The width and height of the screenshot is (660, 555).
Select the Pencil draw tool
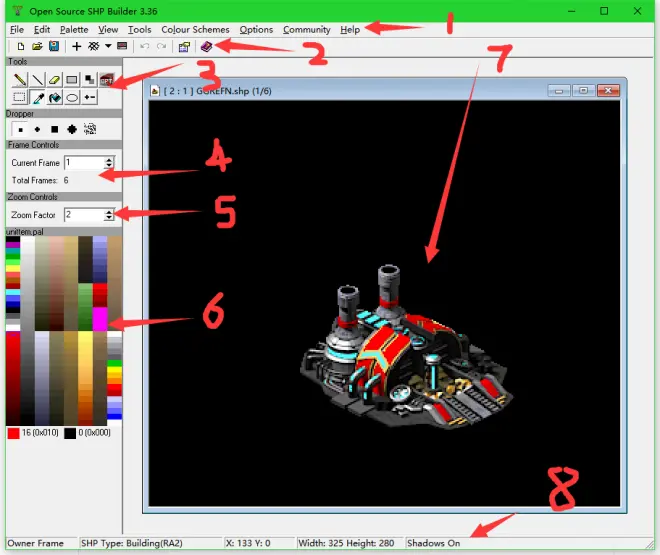[x=20, y=80]
